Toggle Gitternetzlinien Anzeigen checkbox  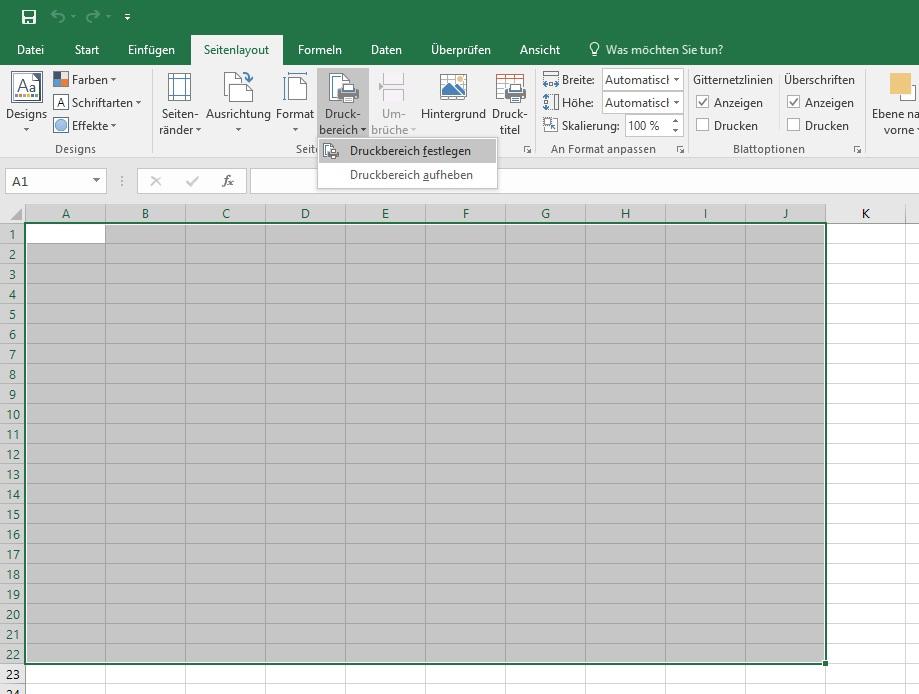[x=702, y=102]
